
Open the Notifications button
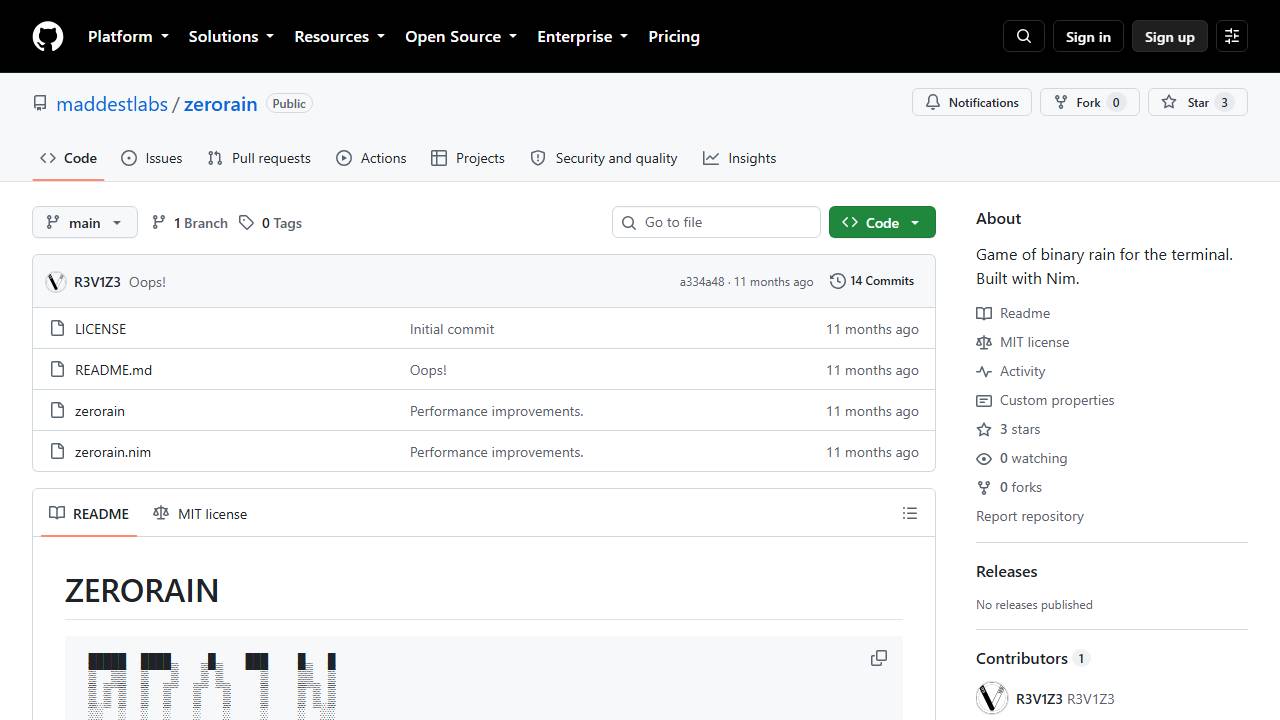[x=972, y=102]
